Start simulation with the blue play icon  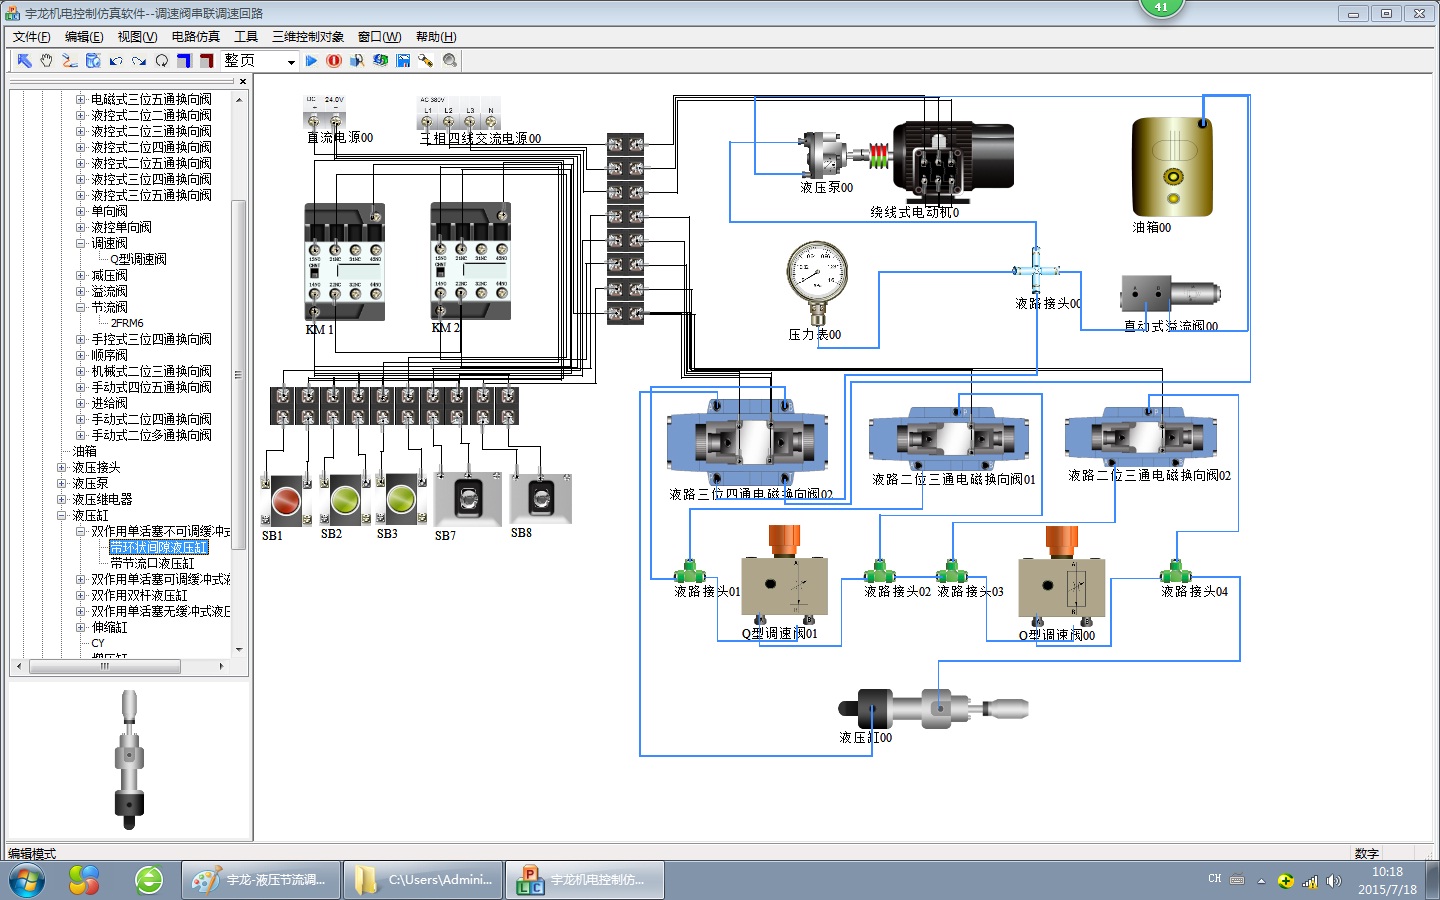coord(311,61)
